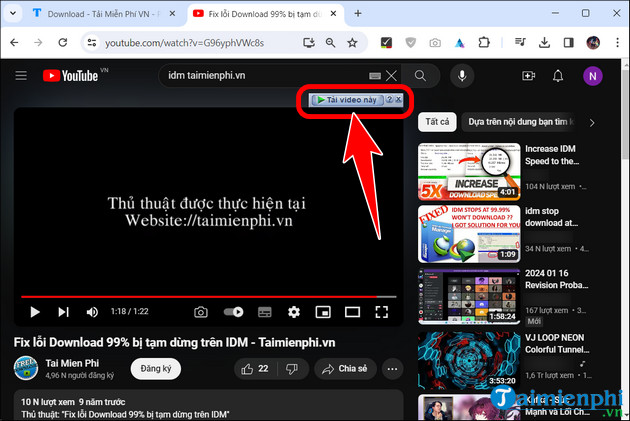Image resolution: width=630 pixels, height=421 pixels.
Task: Open the Chrome three-dot menu
Action: pyautogui.click(x=618, y=42)
